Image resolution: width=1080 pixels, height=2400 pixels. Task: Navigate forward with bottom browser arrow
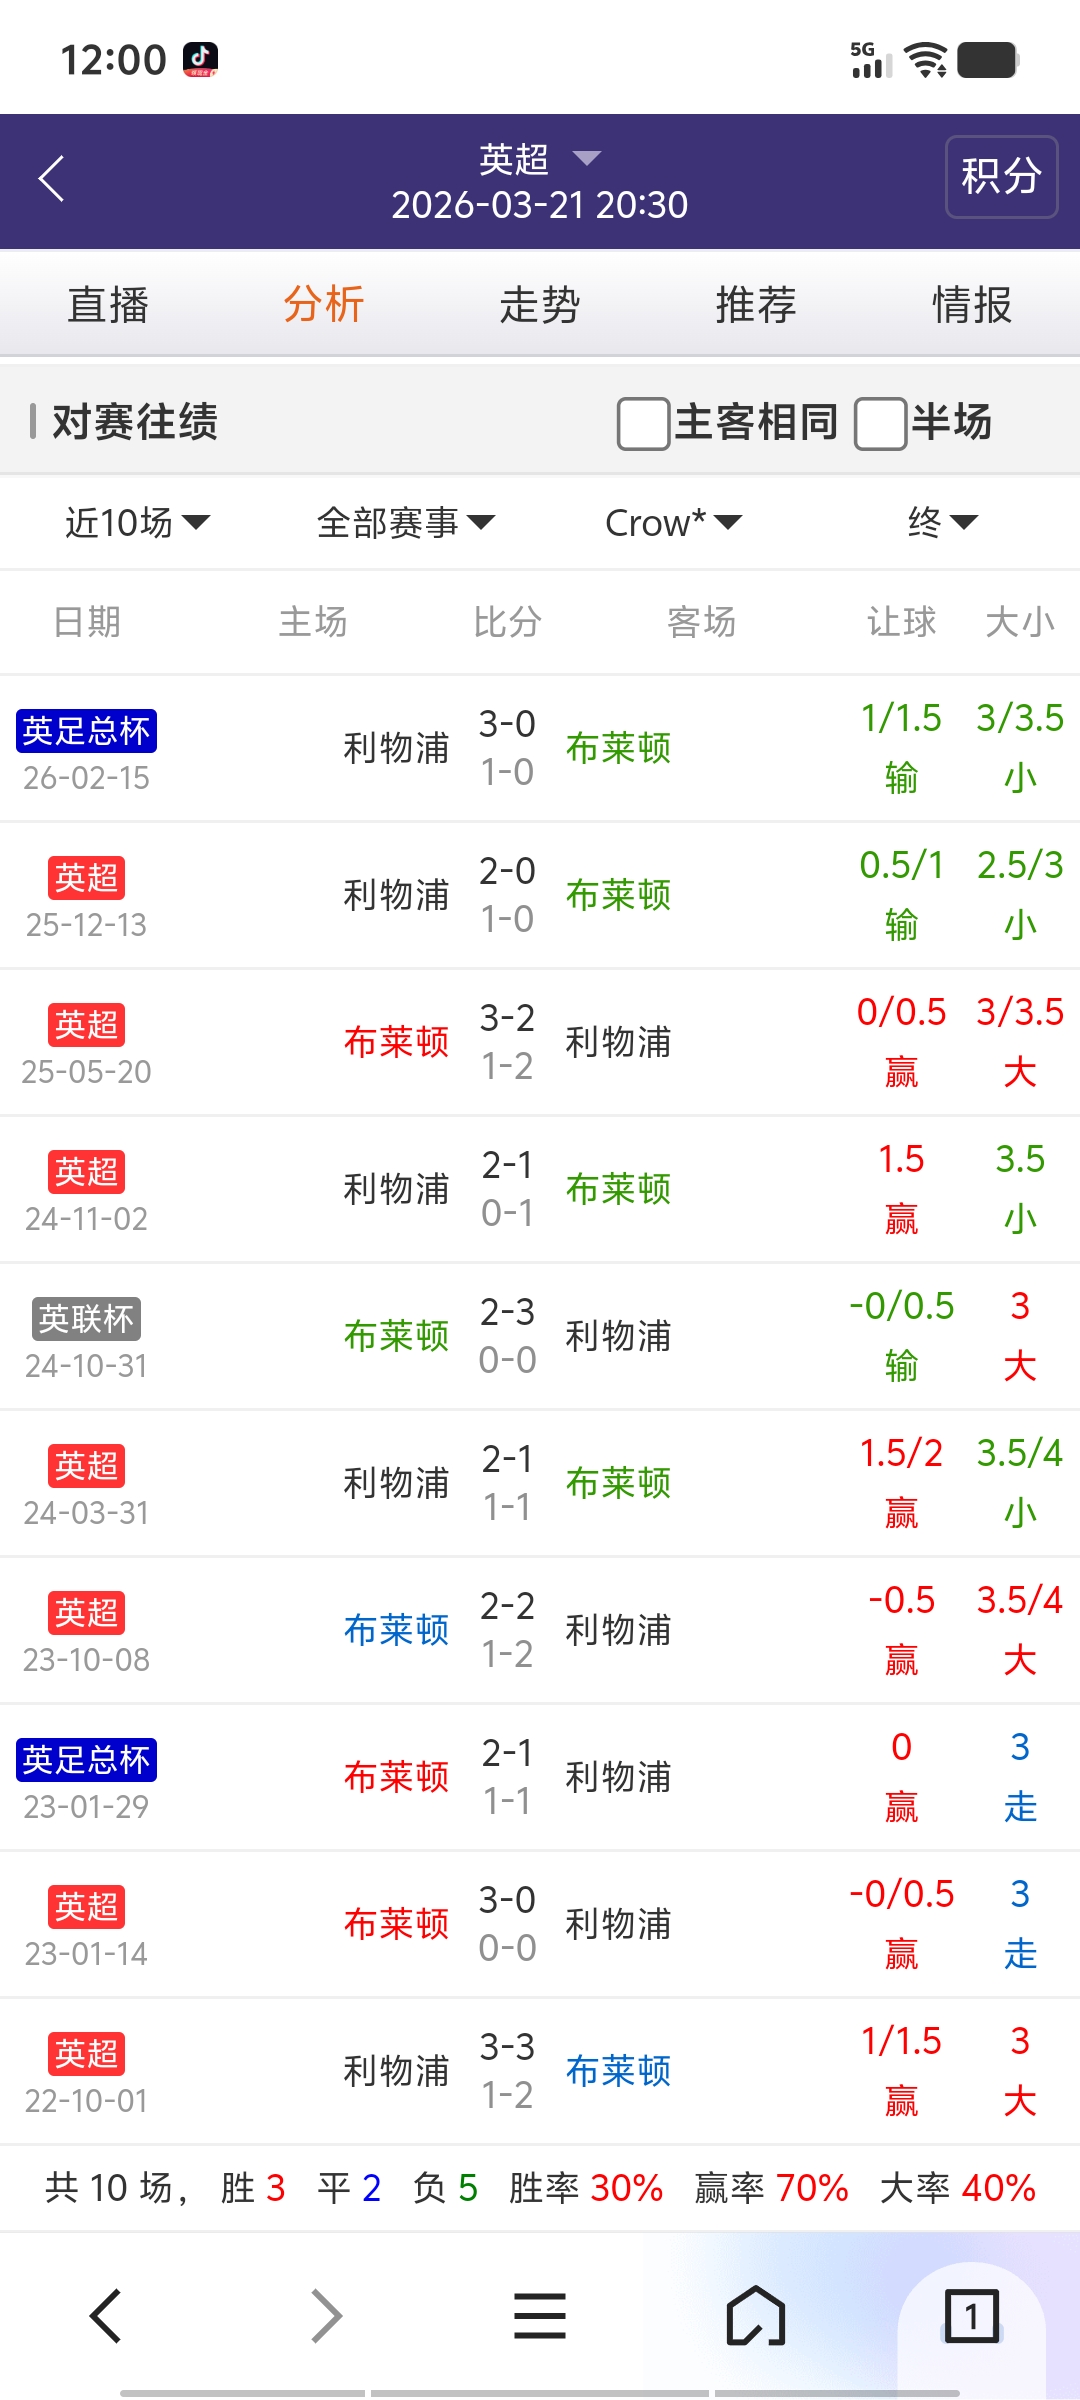326,2316
